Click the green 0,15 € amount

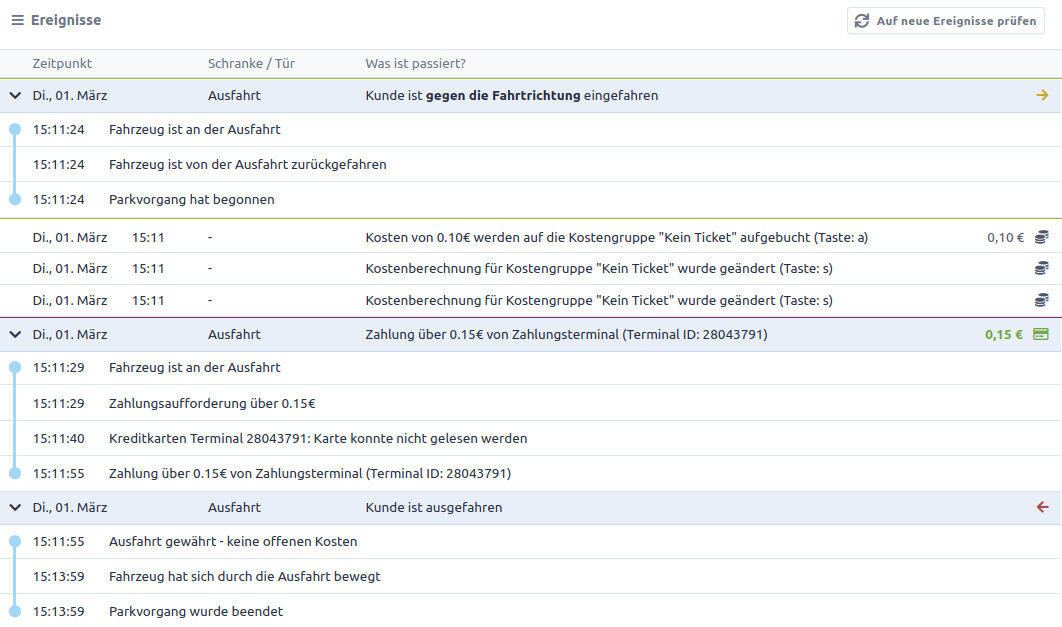[x=1003, y=335]
